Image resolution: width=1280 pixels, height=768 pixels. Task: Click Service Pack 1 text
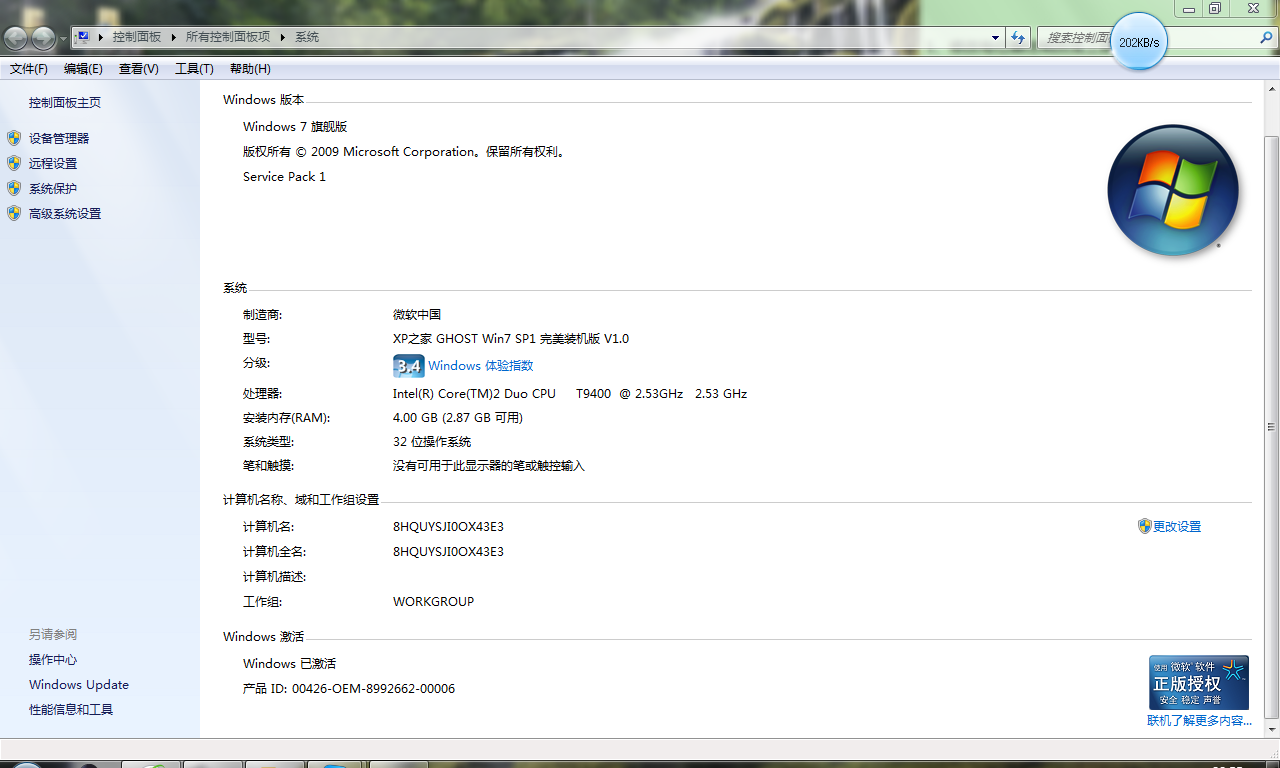(x=284, y=177)
